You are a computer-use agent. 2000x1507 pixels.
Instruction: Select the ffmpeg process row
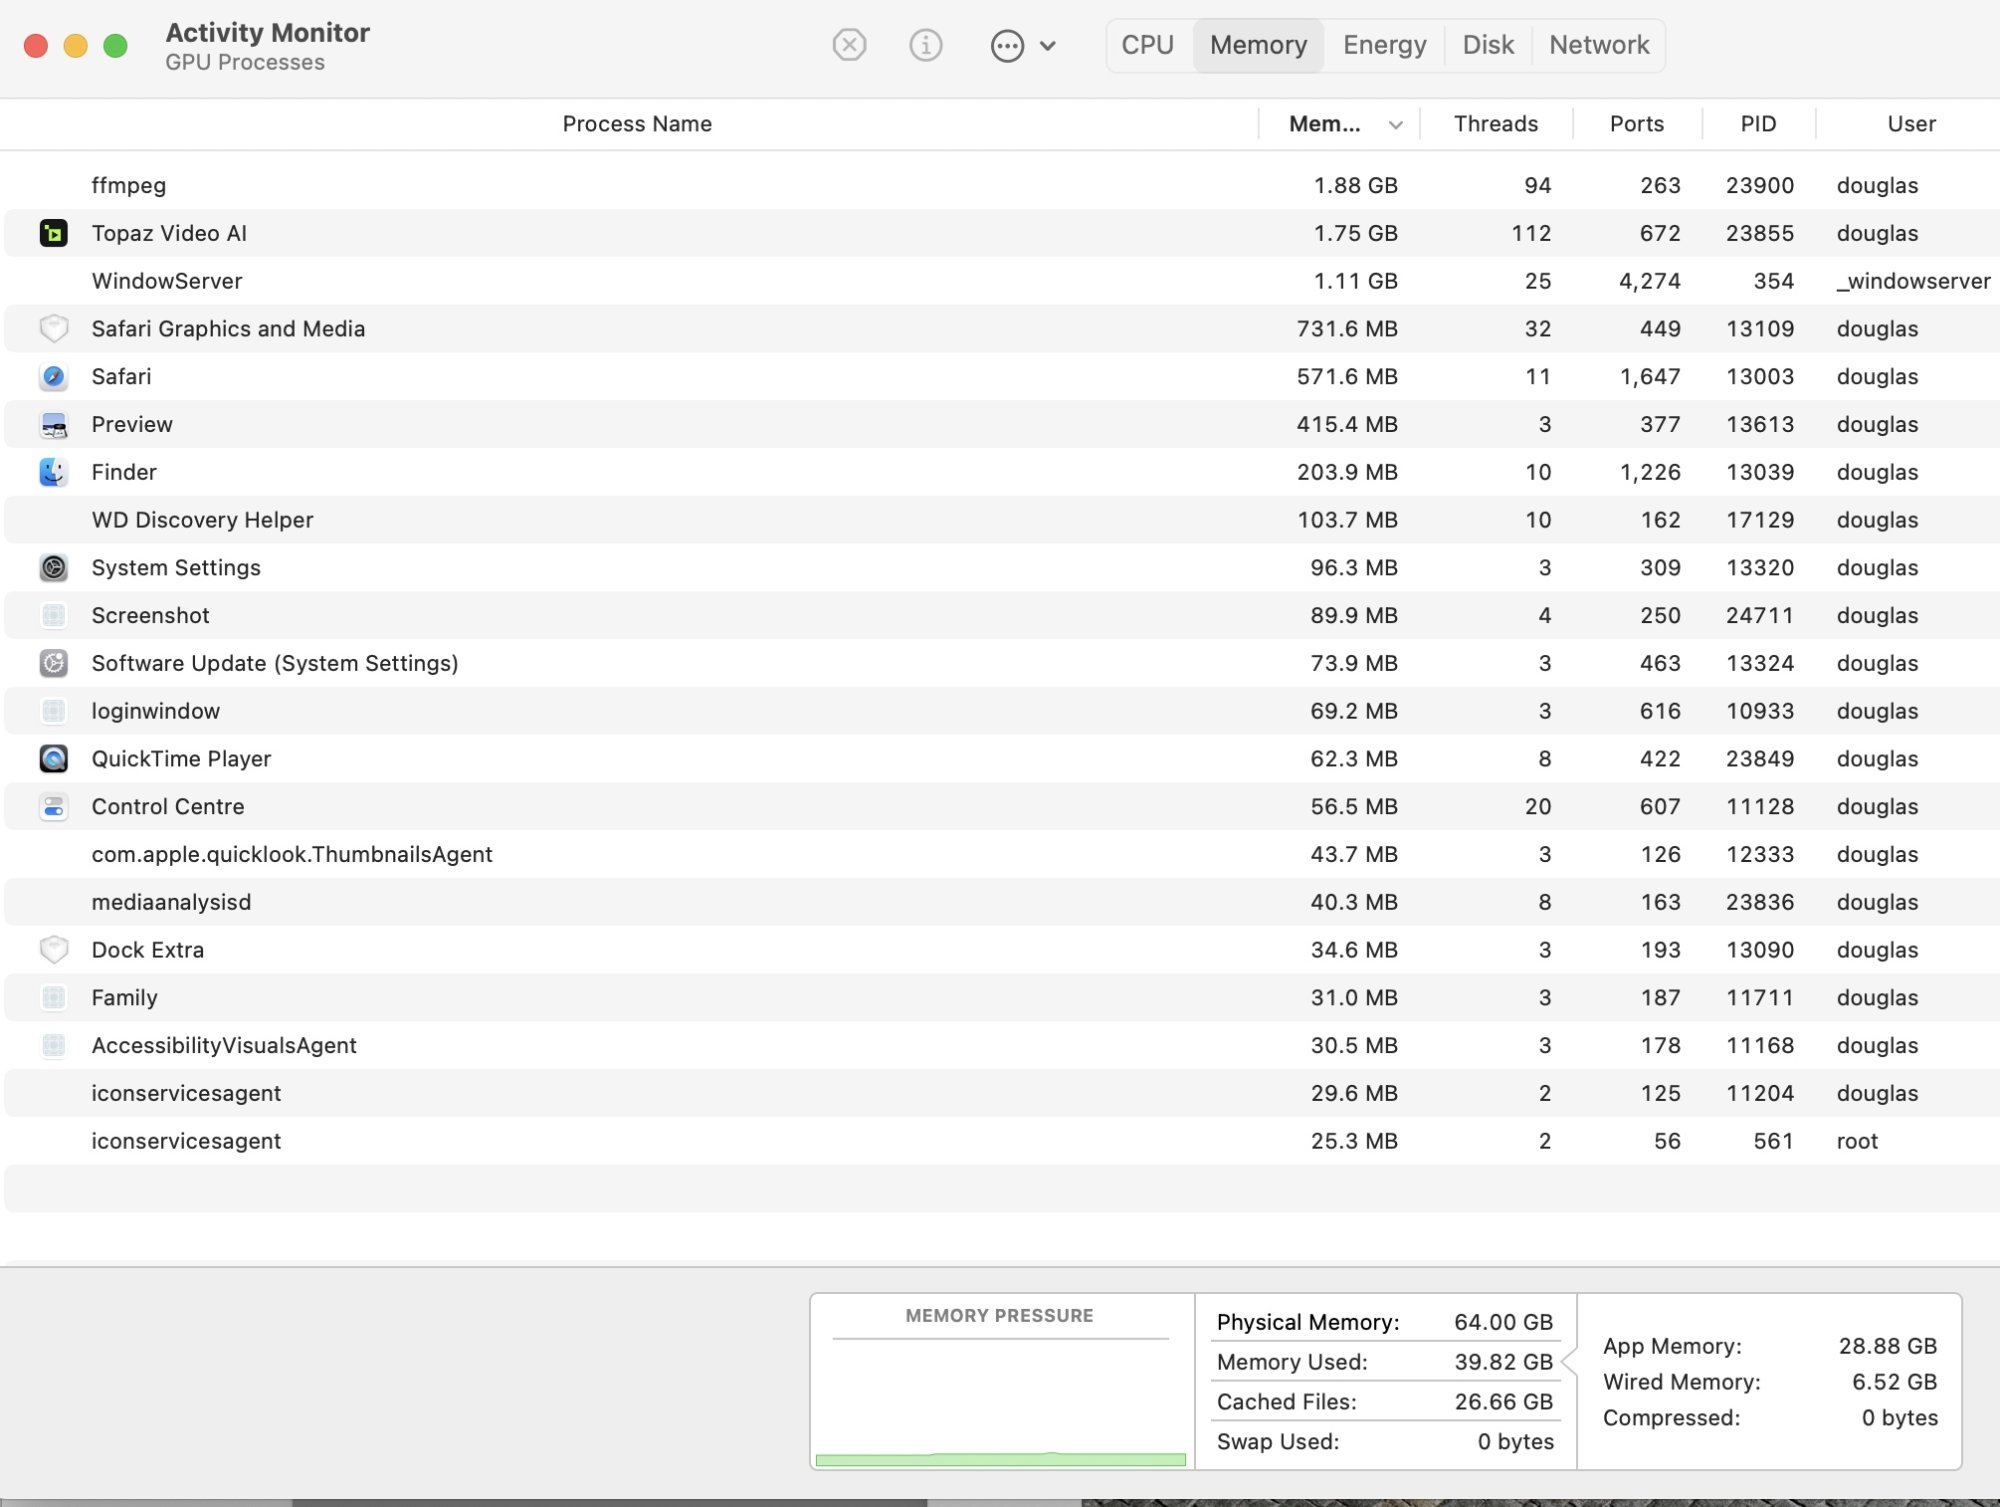pyautogui.click(x=640, y=185)
